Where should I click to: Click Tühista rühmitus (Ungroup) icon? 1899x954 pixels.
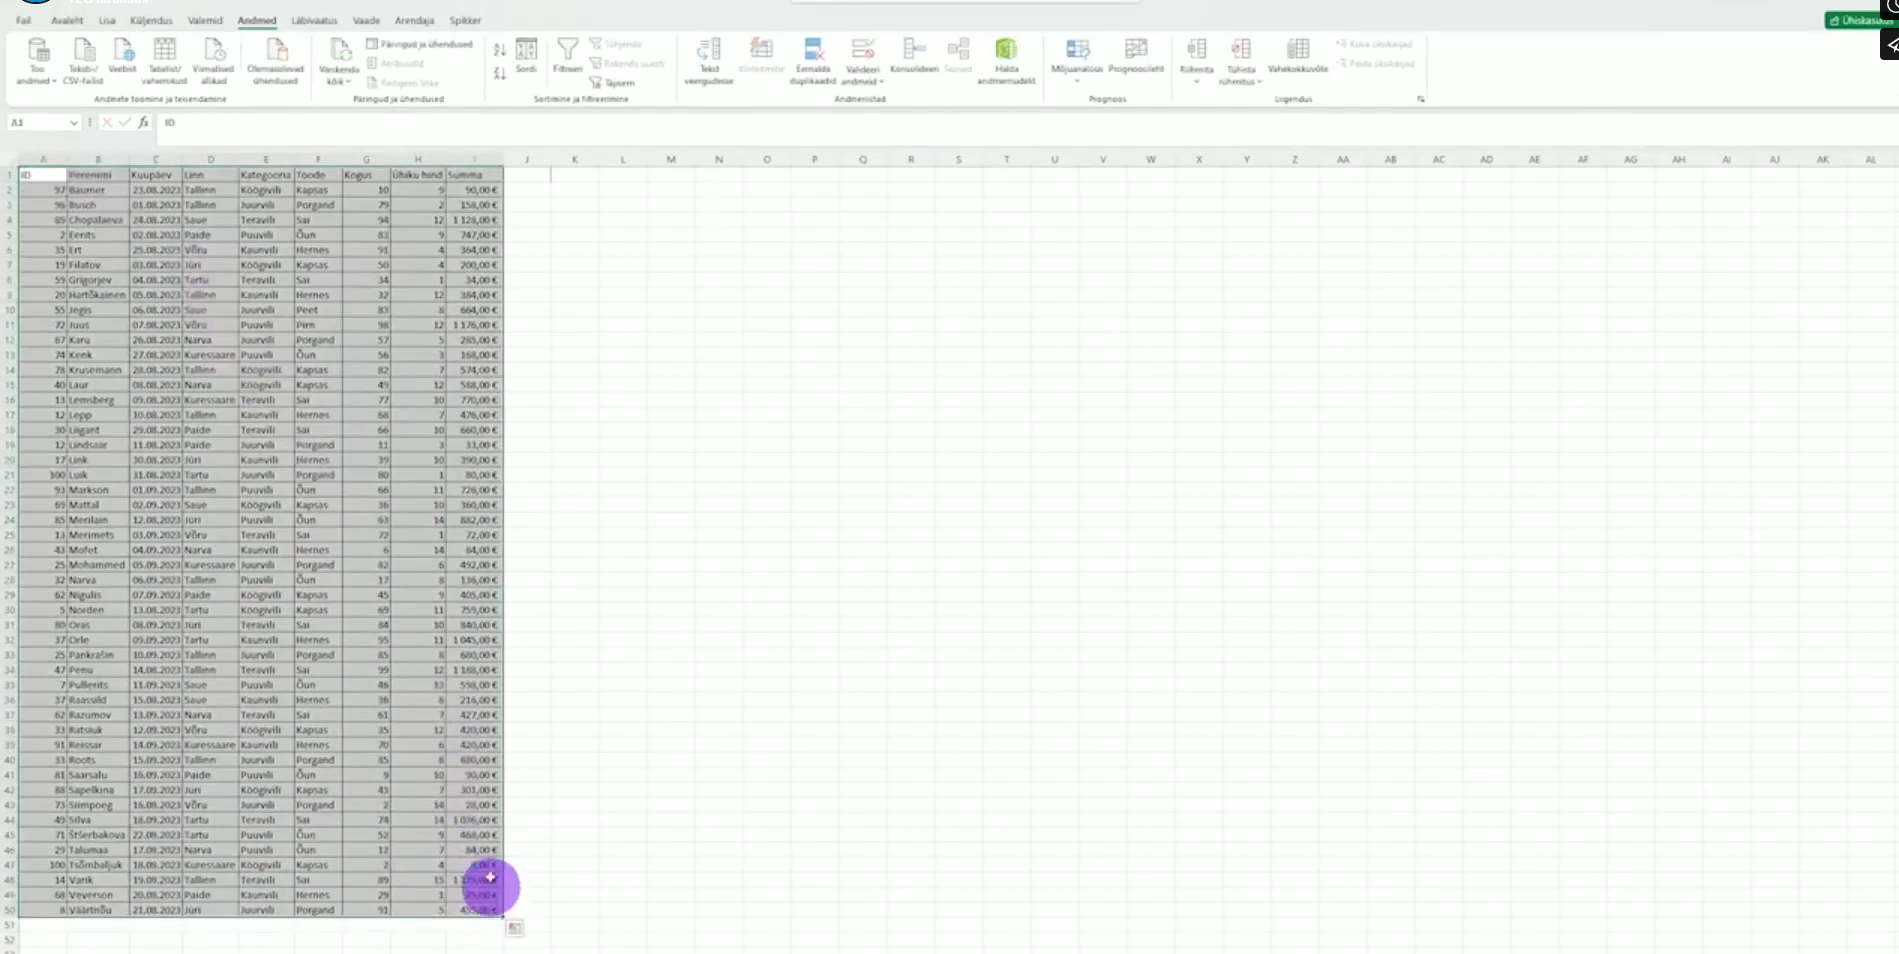point(1241,50)
